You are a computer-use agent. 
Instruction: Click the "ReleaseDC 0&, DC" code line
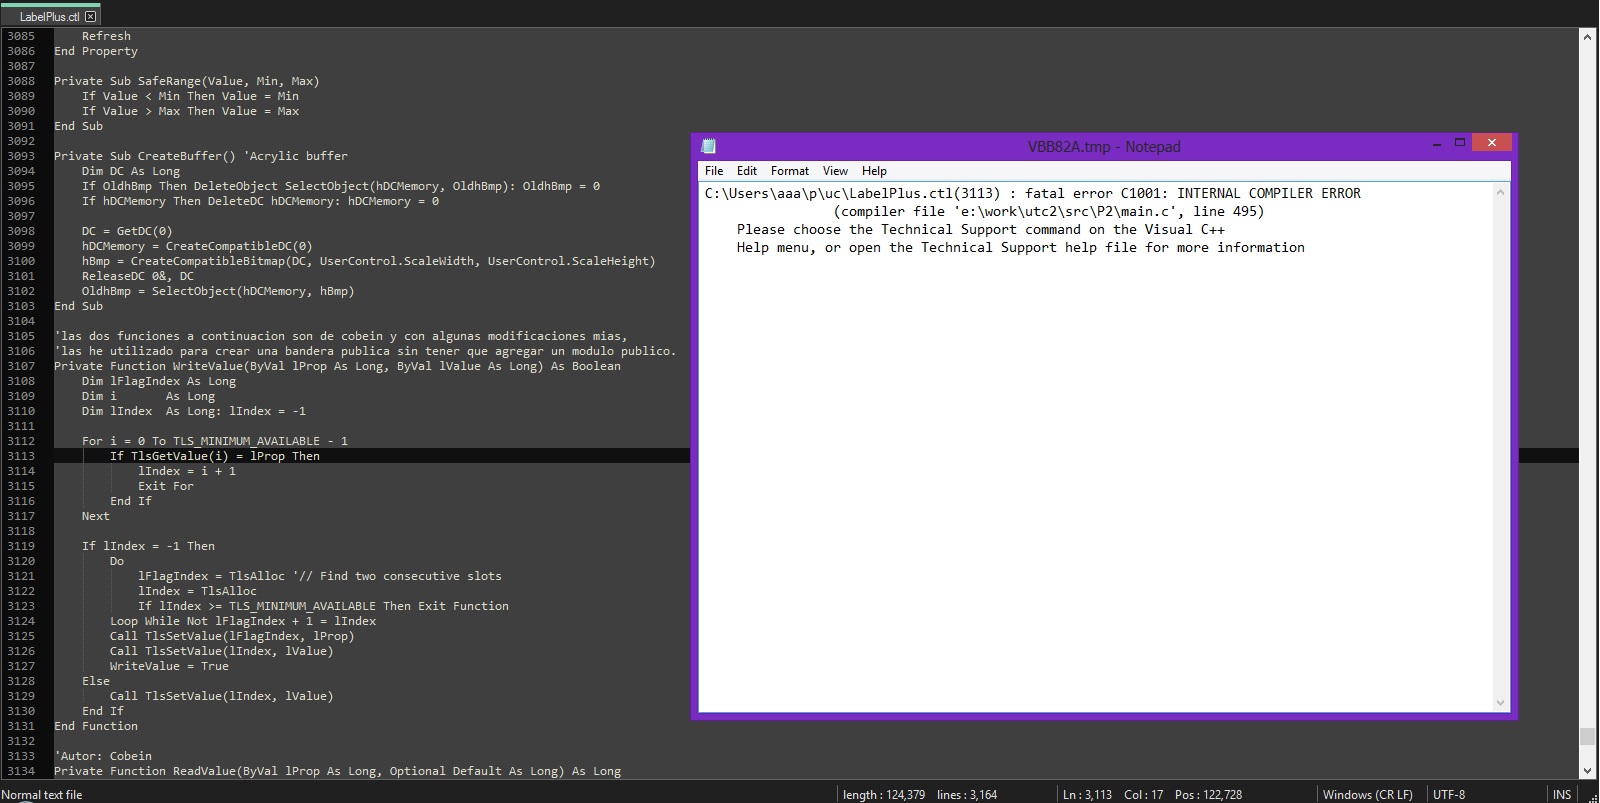point(138,276)
